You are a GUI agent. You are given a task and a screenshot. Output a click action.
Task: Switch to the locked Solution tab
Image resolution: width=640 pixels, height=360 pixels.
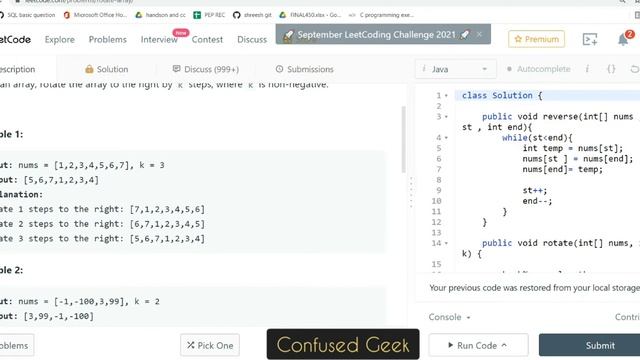tap(107, 69)
